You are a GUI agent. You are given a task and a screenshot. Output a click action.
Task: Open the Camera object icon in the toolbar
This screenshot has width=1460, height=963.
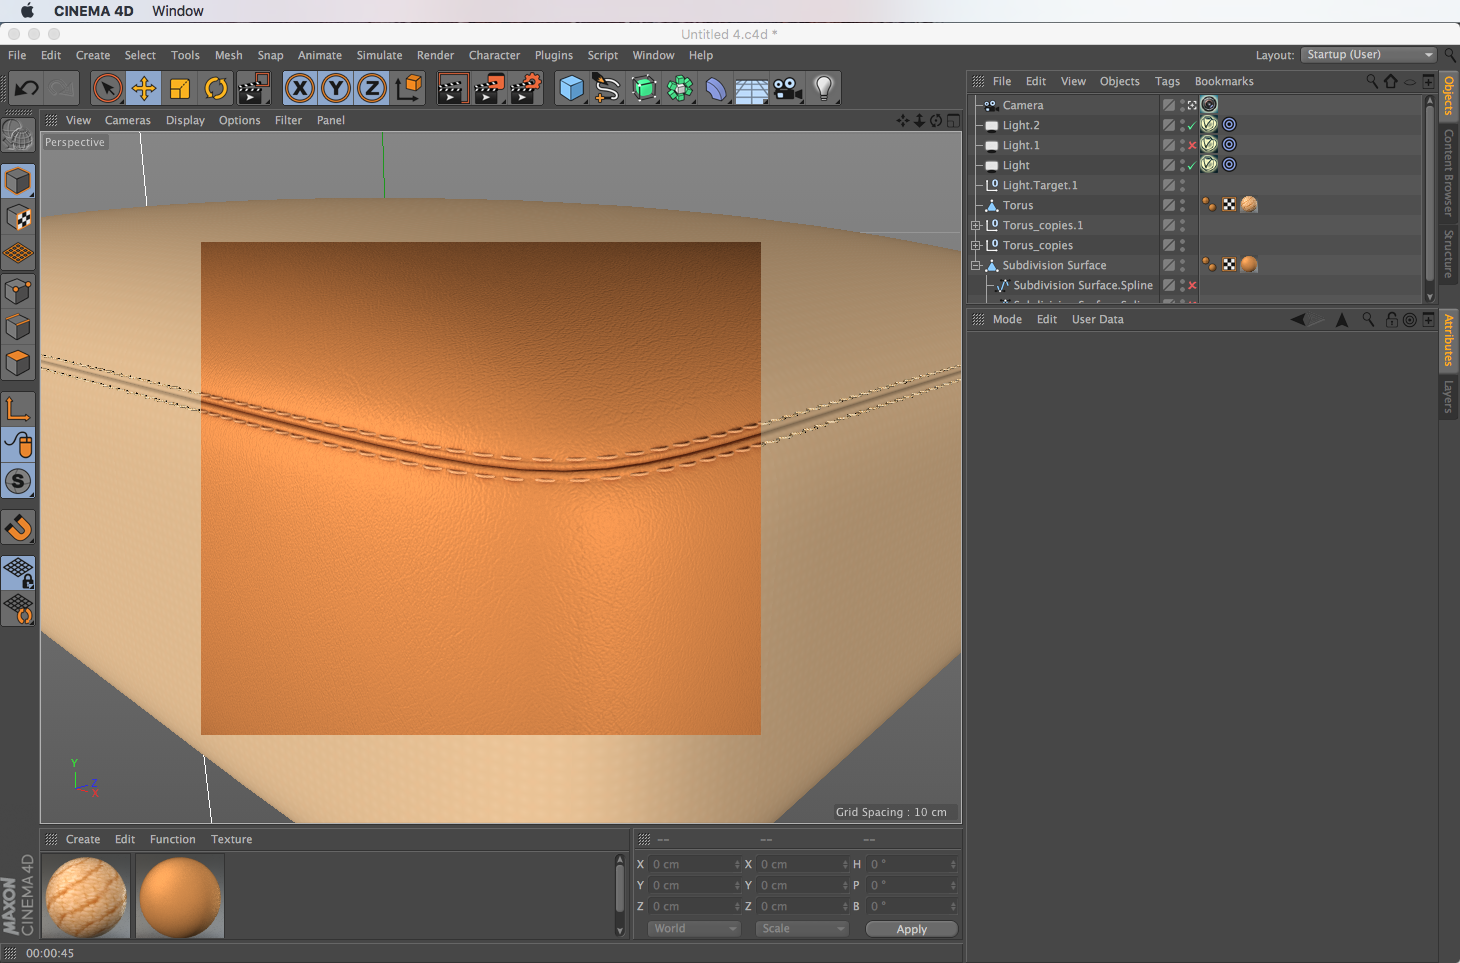(x=788, y=89)
